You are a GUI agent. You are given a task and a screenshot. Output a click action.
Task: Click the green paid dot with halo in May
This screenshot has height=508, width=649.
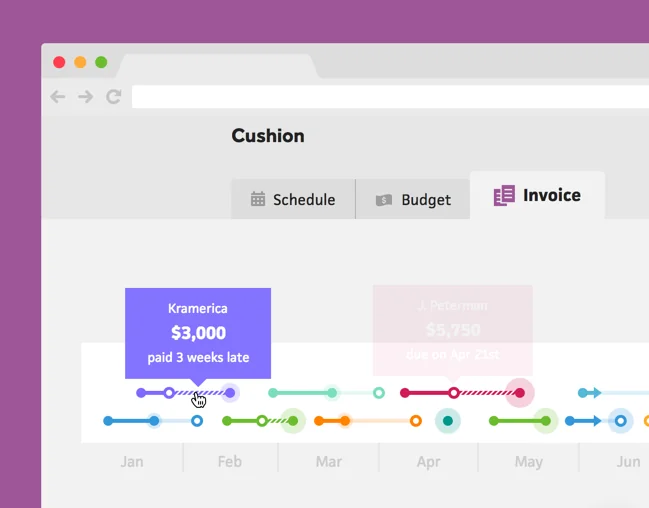546,421
